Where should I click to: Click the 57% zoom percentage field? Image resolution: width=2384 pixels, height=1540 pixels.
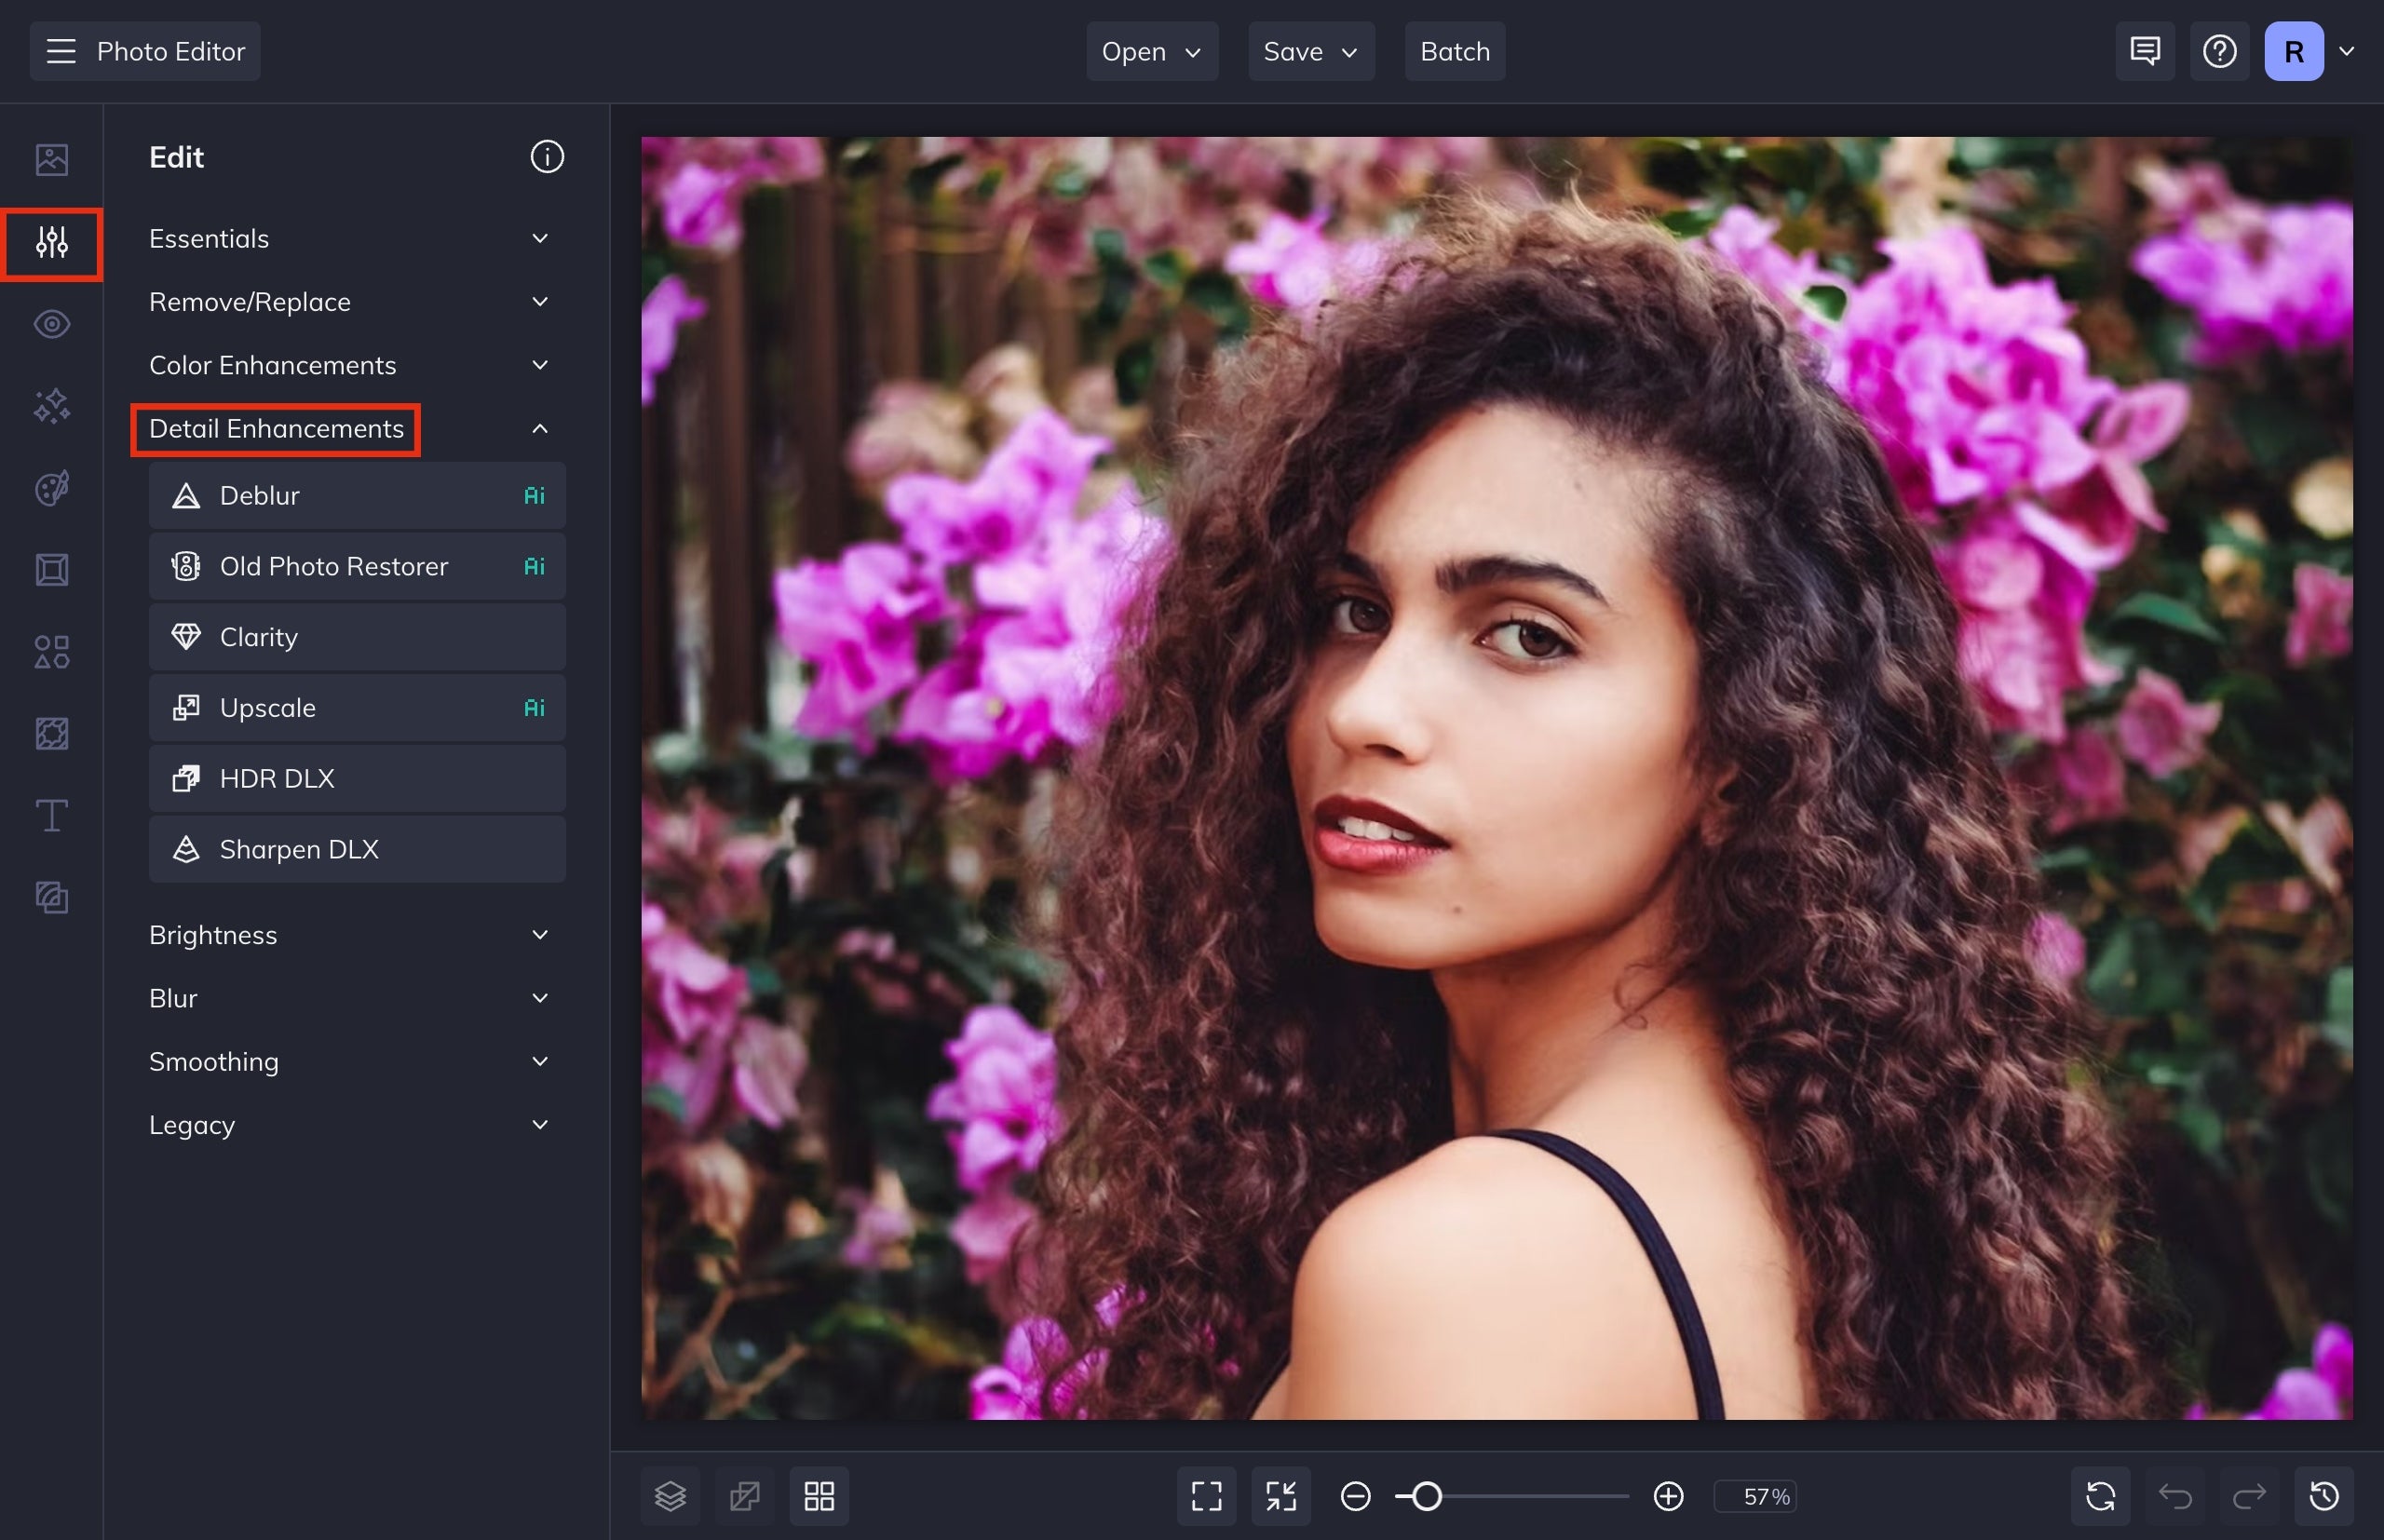pyautogui.click(x=1755, y=1495)
